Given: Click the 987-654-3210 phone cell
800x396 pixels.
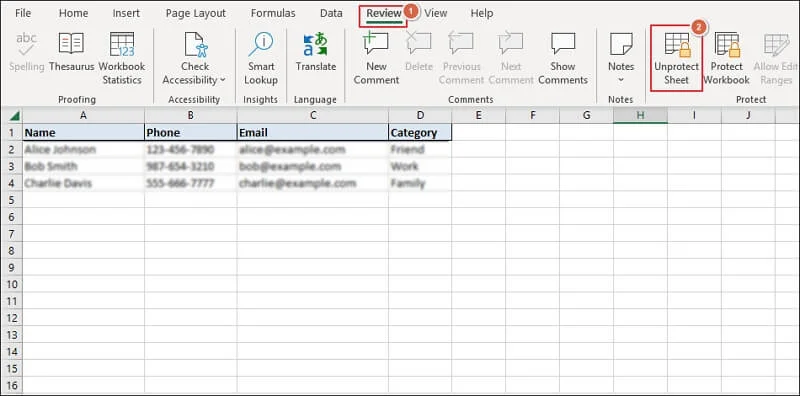Looking at the screenshot, I should (x=191, y=166).
